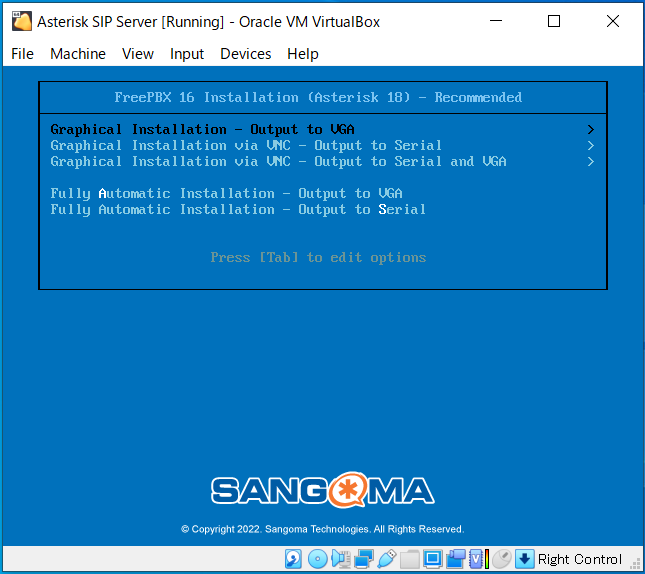Open the File menu
This screenshot has height=574, width=645.
[x=22, y=54]
